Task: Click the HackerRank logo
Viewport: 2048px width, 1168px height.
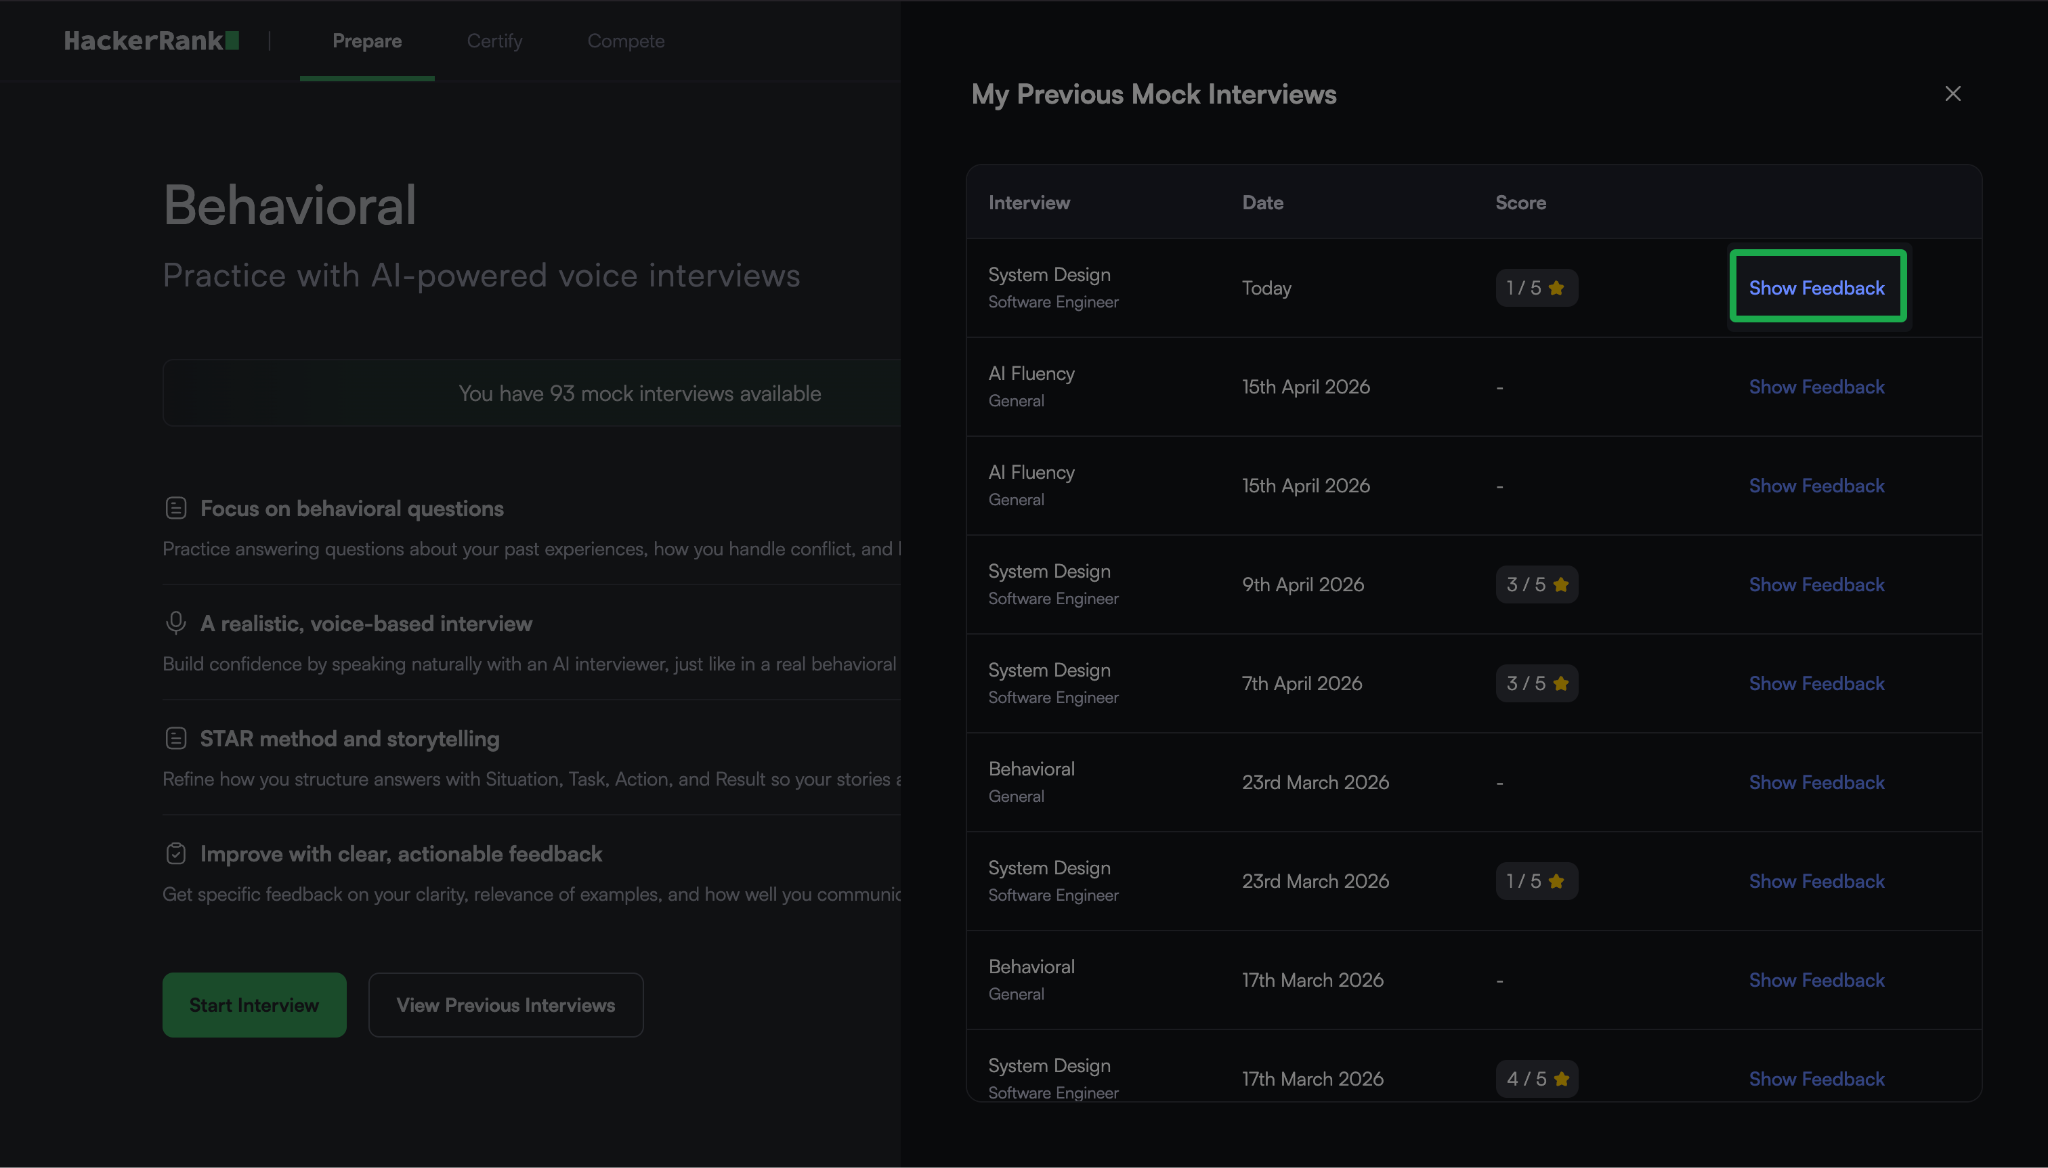Action: click(x=151, y=41)
